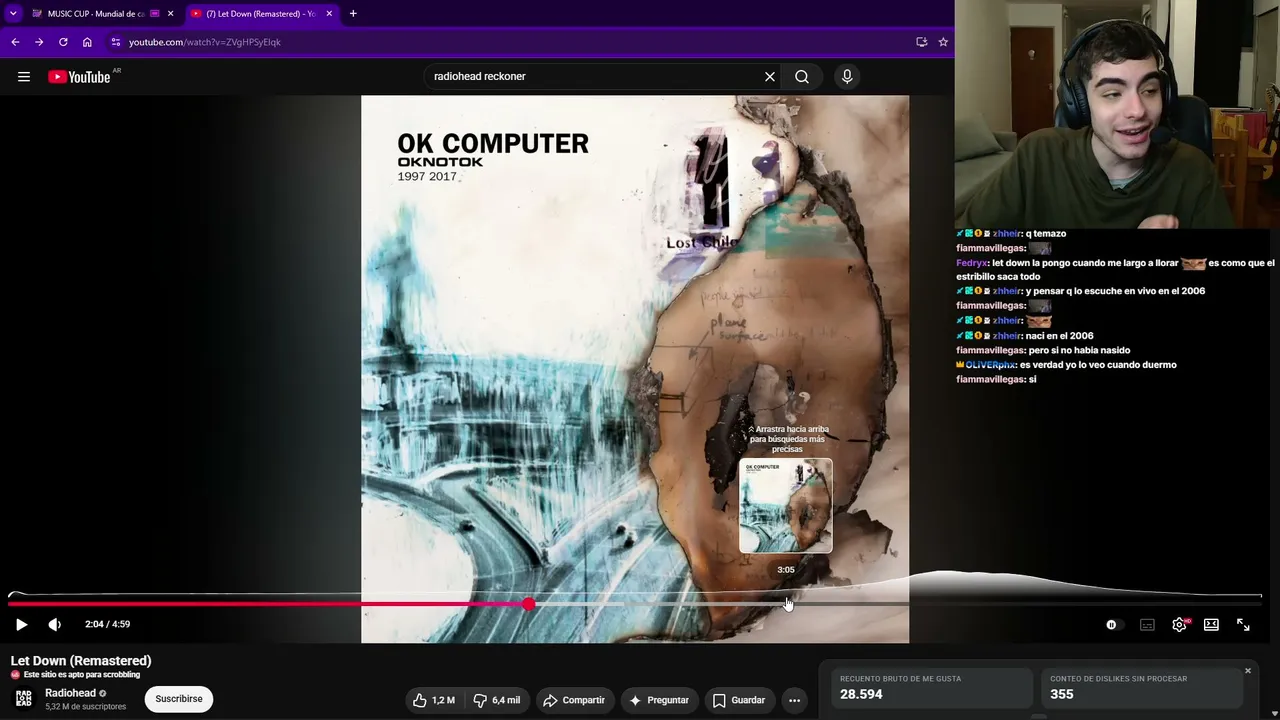Click the Compartir share button
1280x720 pixels.
574,700
